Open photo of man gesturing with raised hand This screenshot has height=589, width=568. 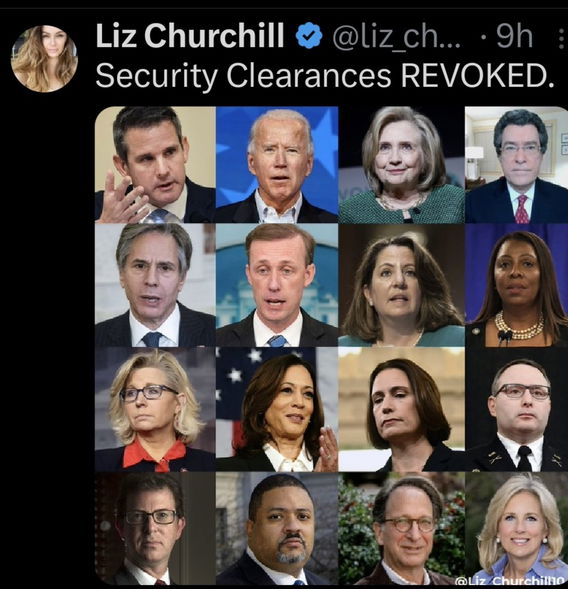pos(155,165)
